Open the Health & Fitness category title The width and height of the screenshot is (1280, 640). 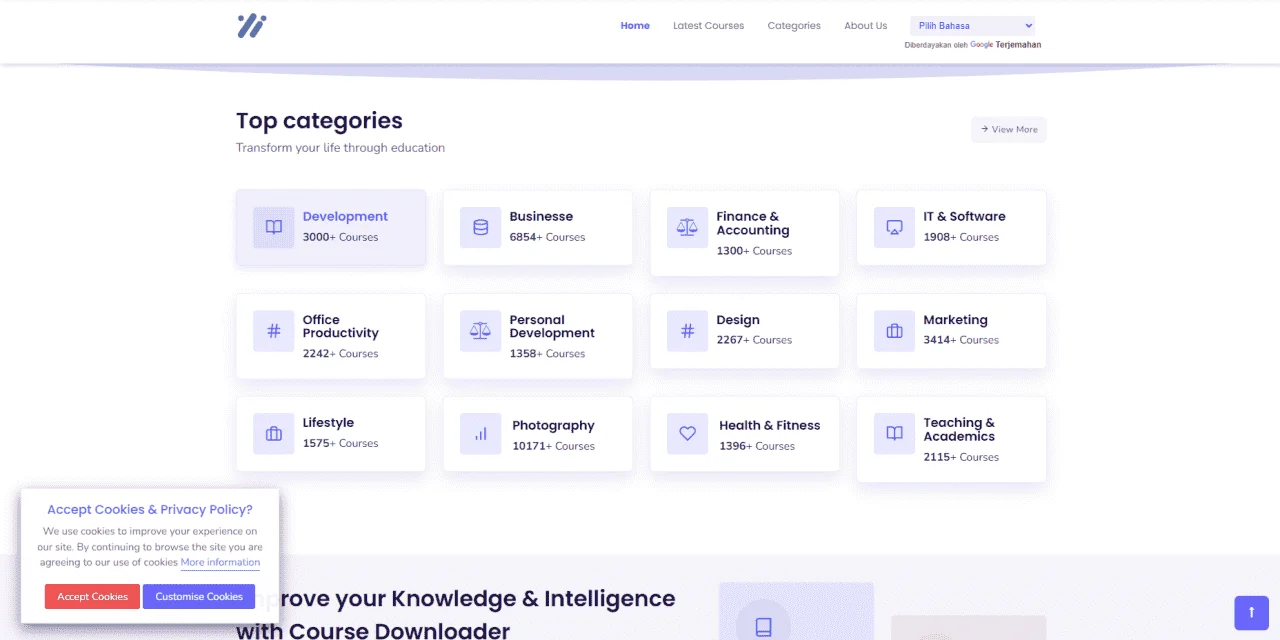(x=770, y=426)
